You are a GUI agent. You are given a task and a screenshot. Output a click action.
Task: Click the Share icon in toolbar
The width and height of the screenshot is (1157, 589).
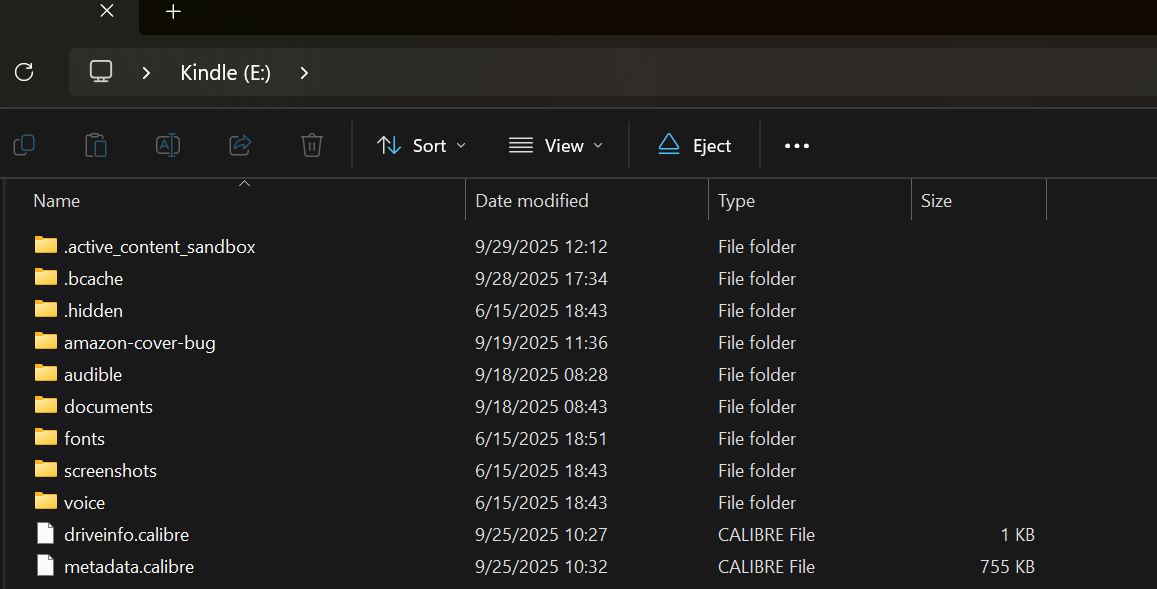click(240, 146)
